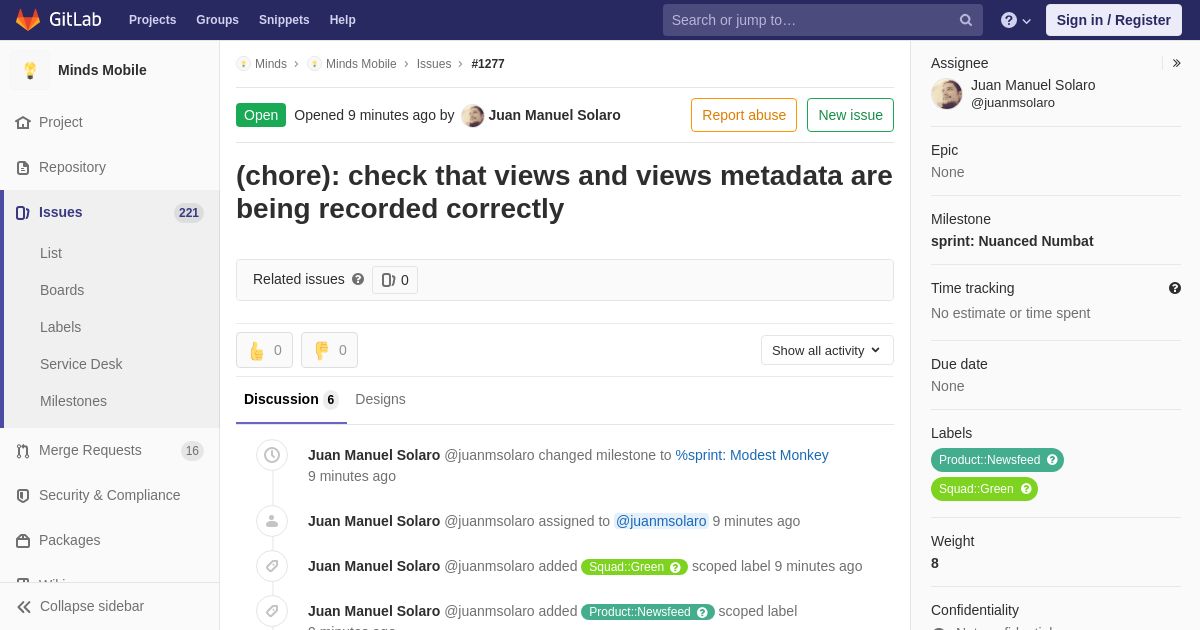Click the related issues count badge
The image size is (1200, 630).
click(x=395, y=280)
